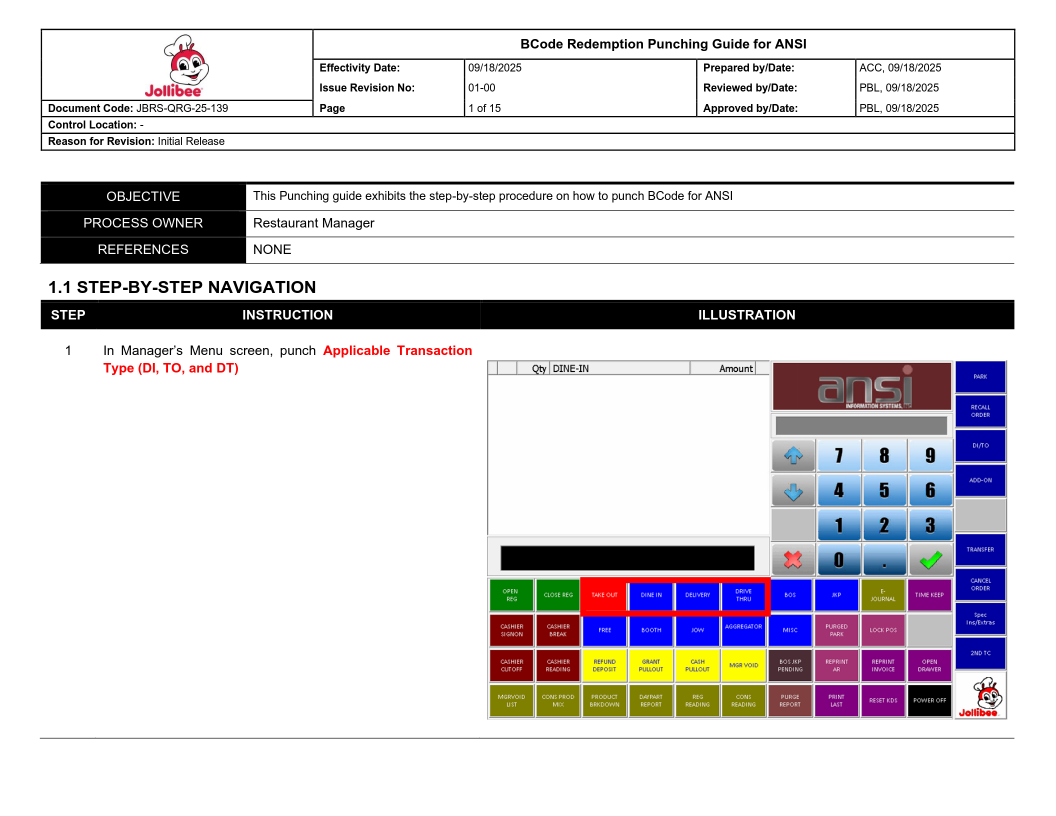Click the gray keypad display field
The height and width of the screenshot is (816, 1056).
pyautogui.click(x=861, y=426)
